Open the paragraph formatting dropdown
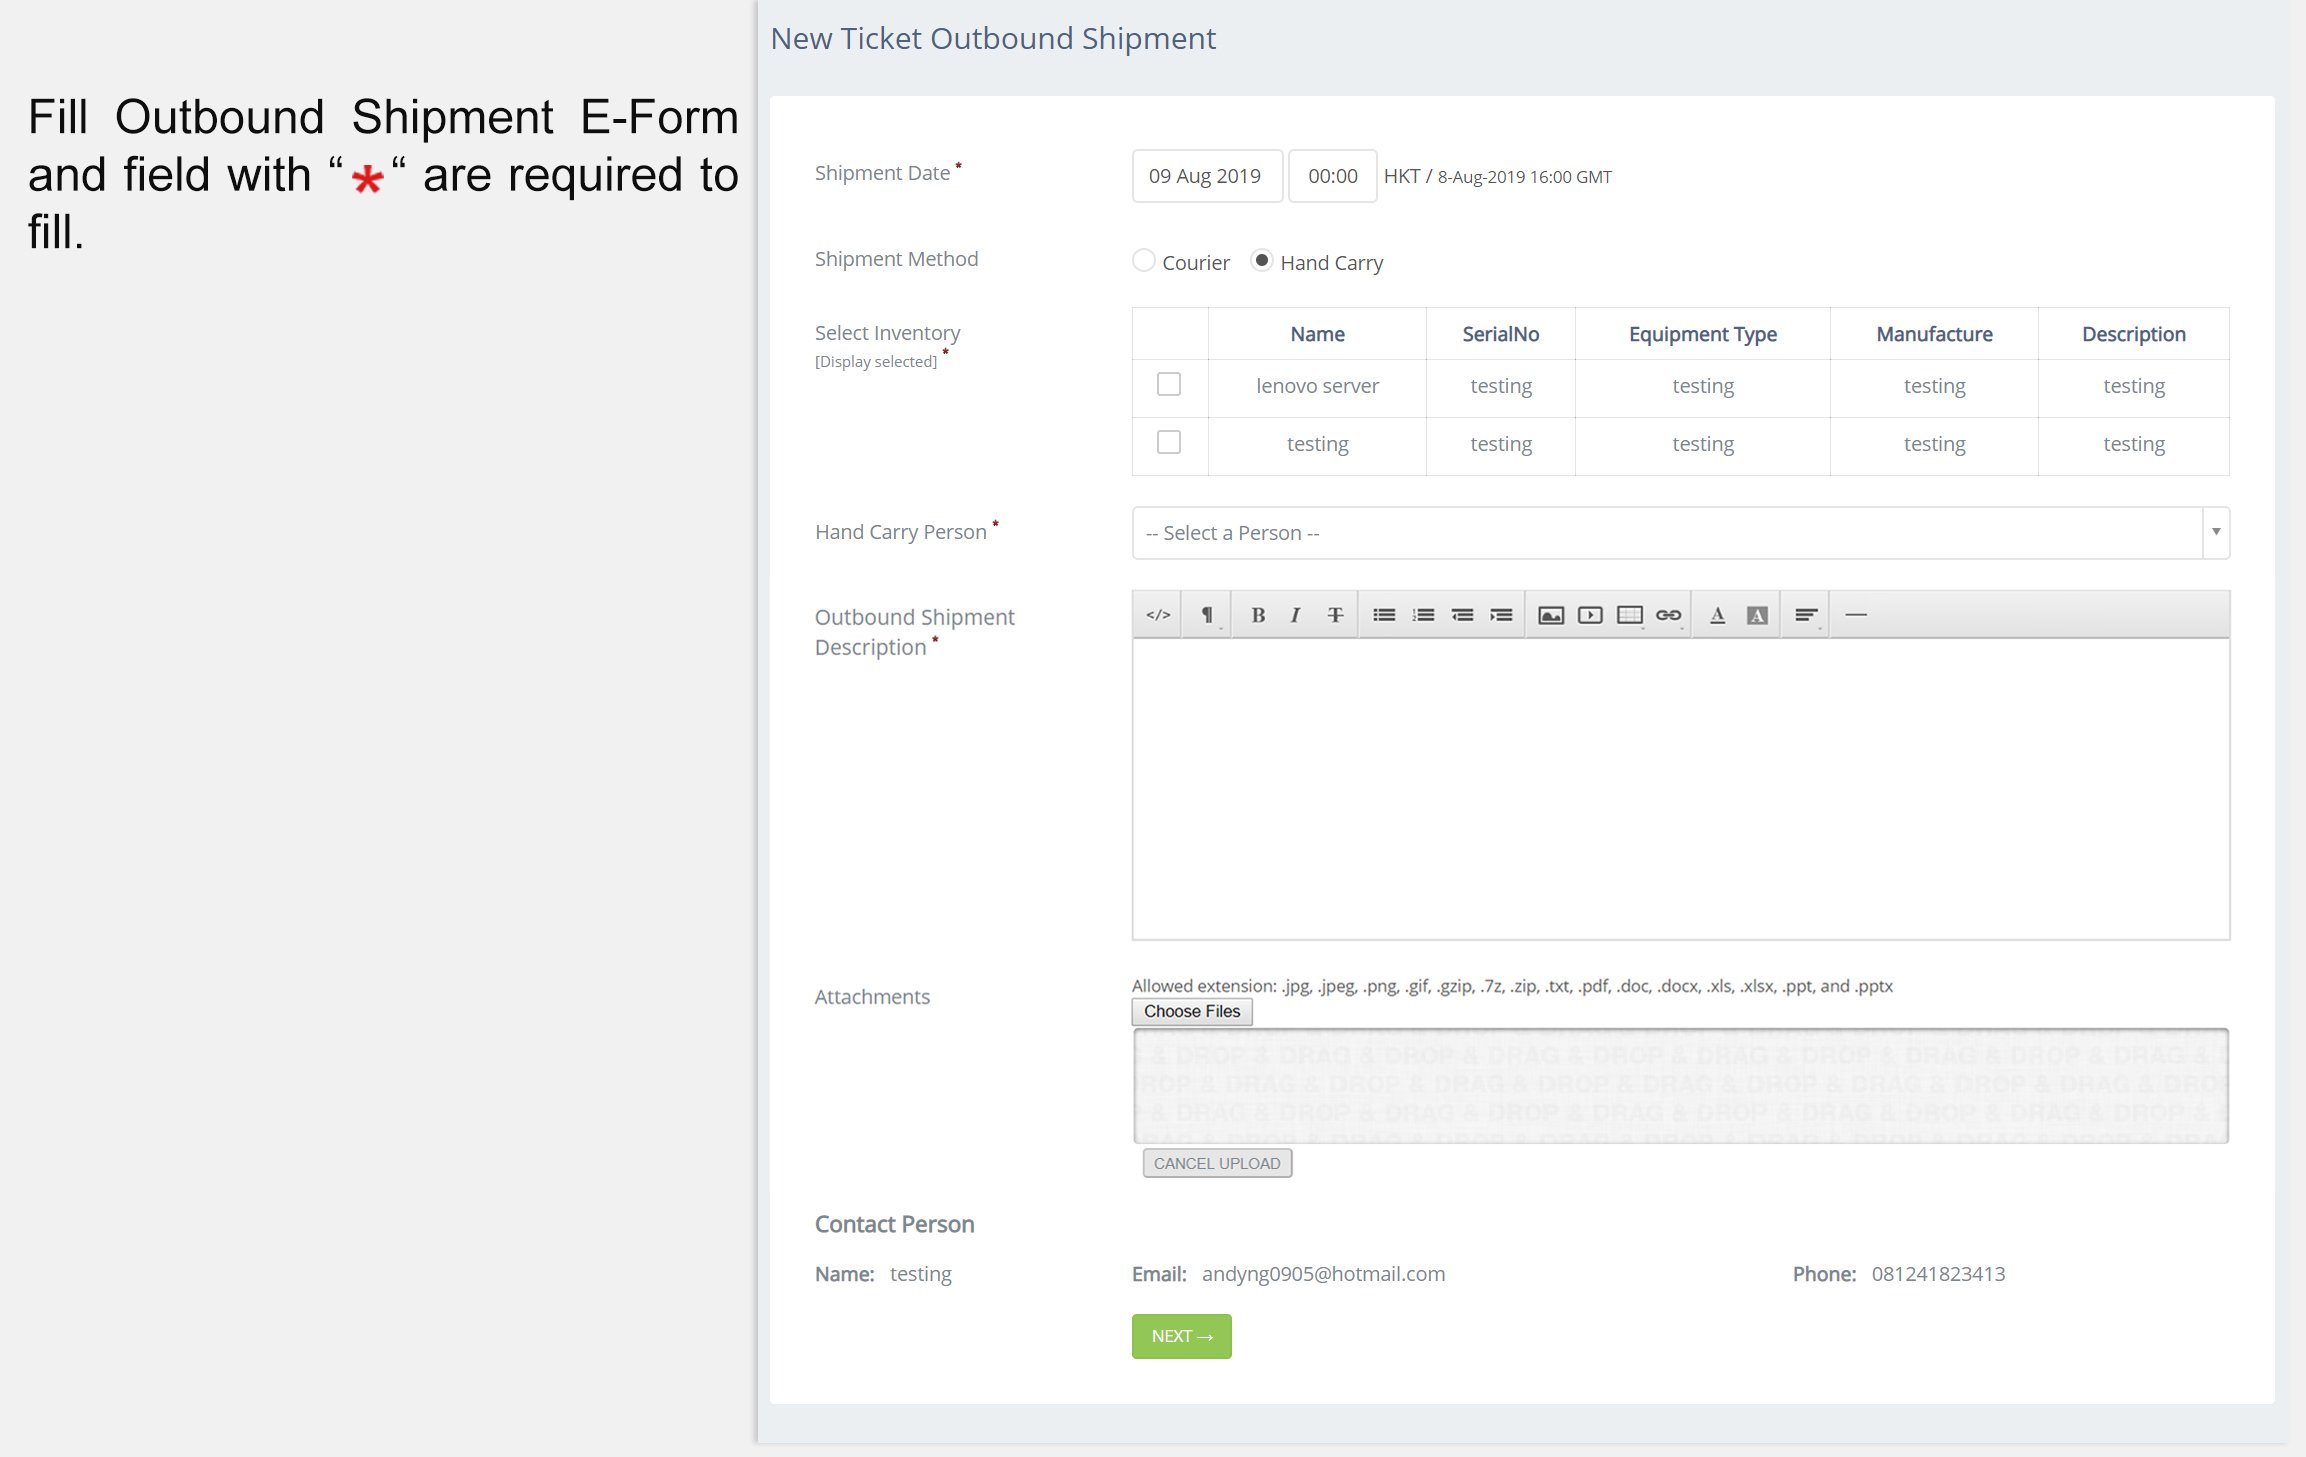This screenshot has width=2306, height=1457. pos(1207,615)
